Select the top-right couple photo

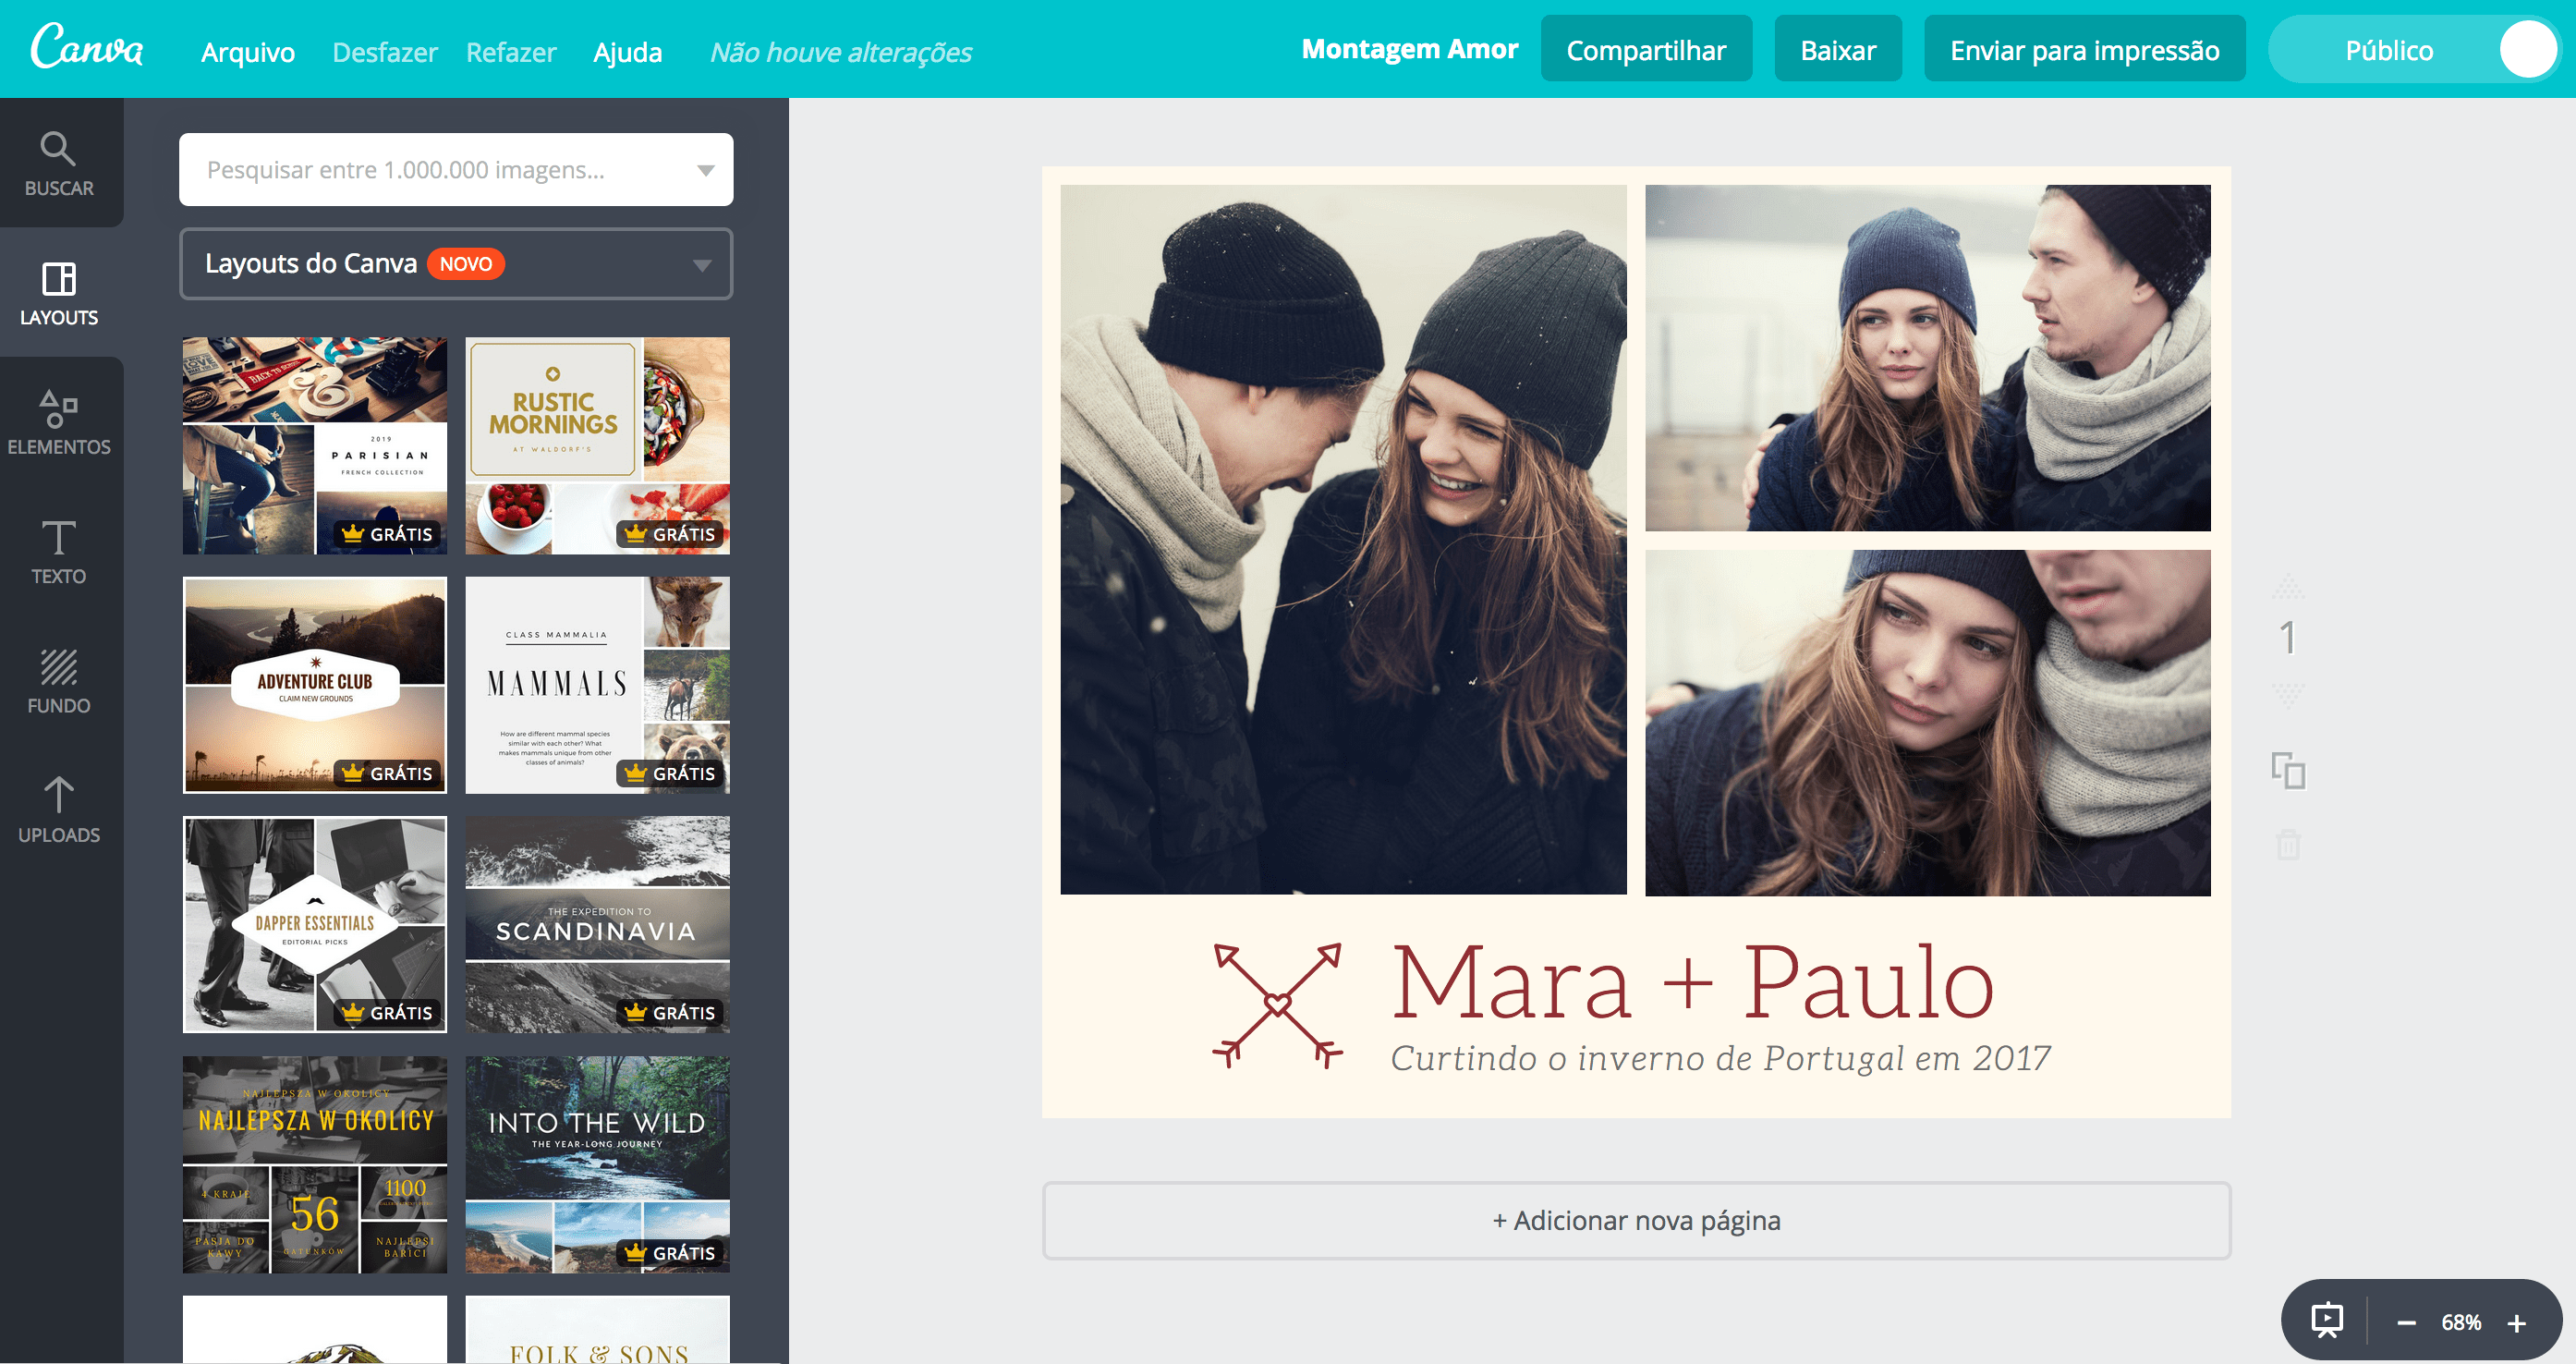pyautogui.click(x=1928, y=358)
